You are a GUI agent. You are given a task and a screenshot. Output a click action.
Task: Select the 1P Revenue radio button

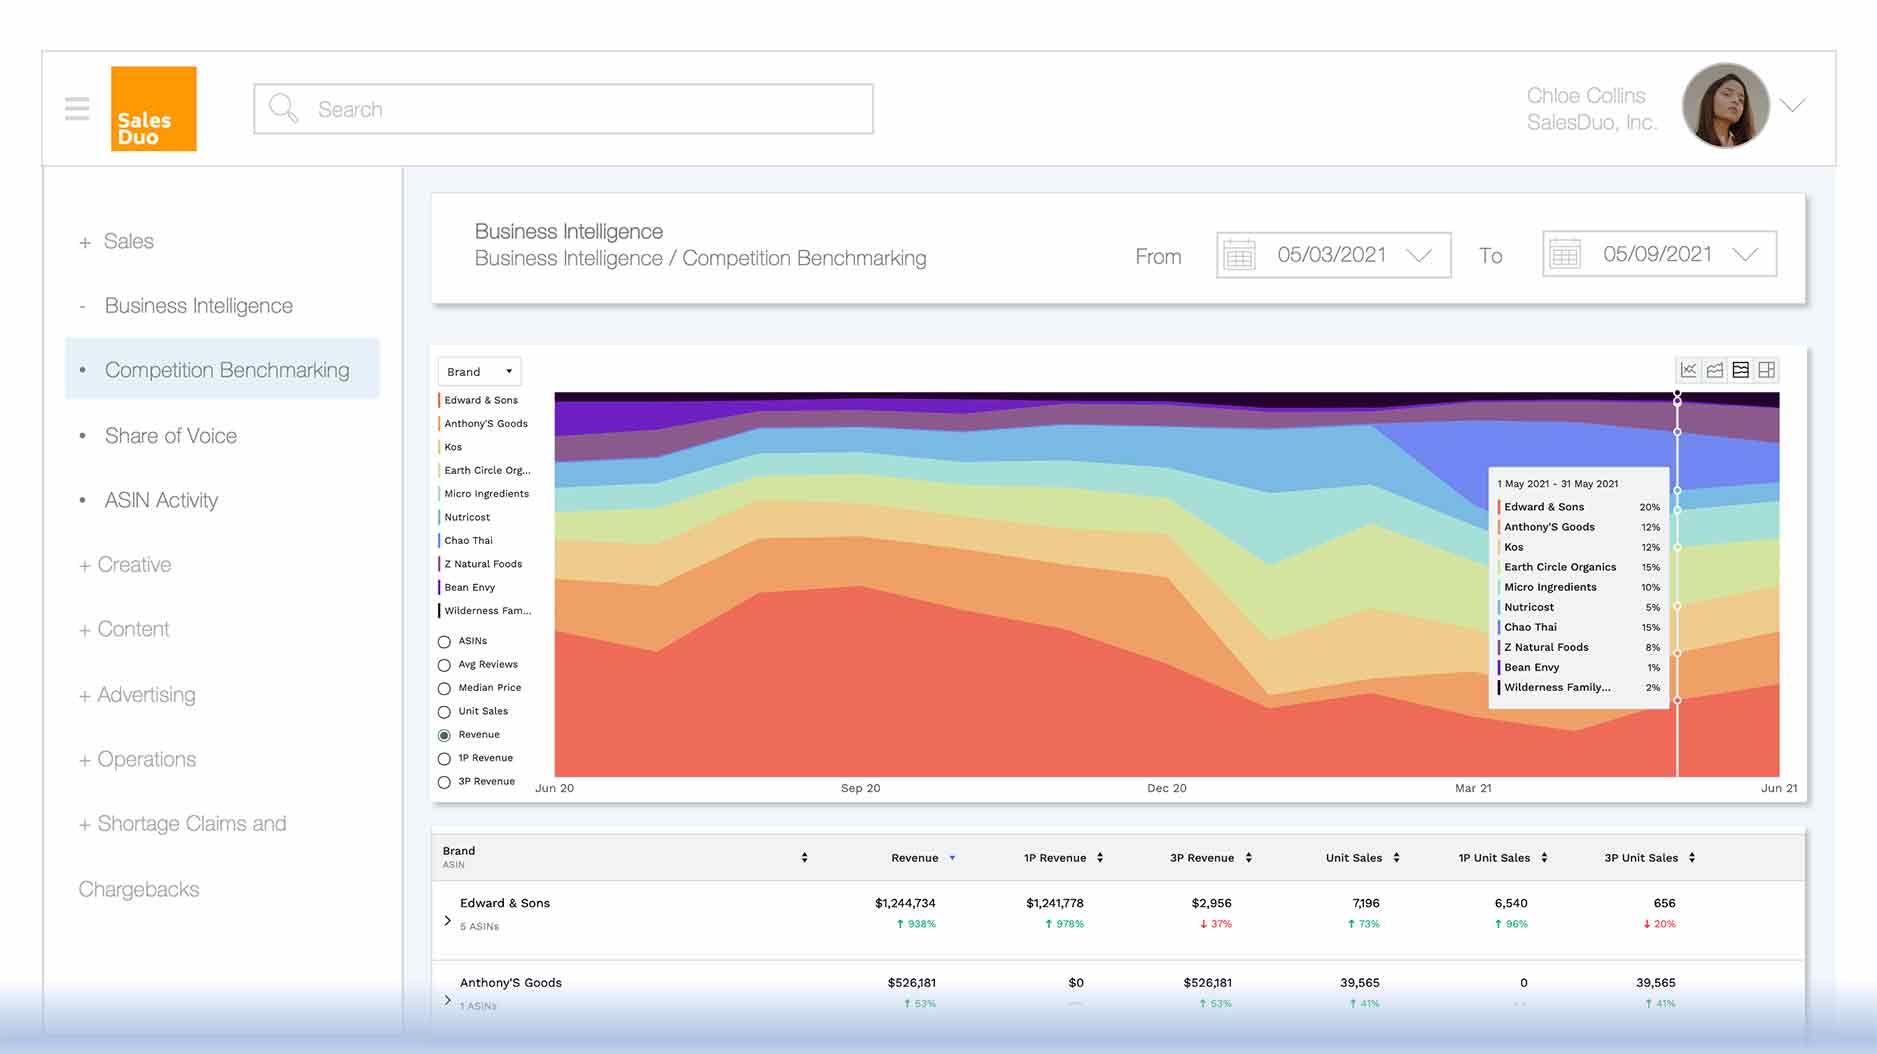pos(444,759)
